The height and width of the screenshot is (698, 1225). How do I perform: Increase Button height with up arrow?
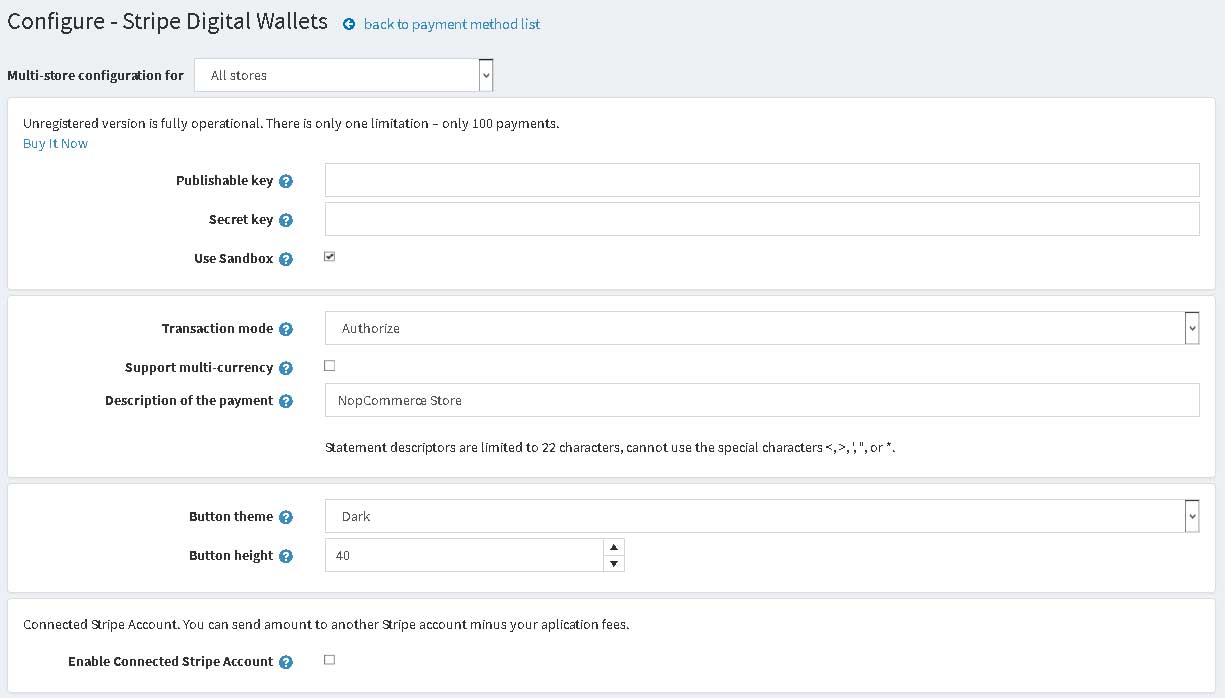614,547
